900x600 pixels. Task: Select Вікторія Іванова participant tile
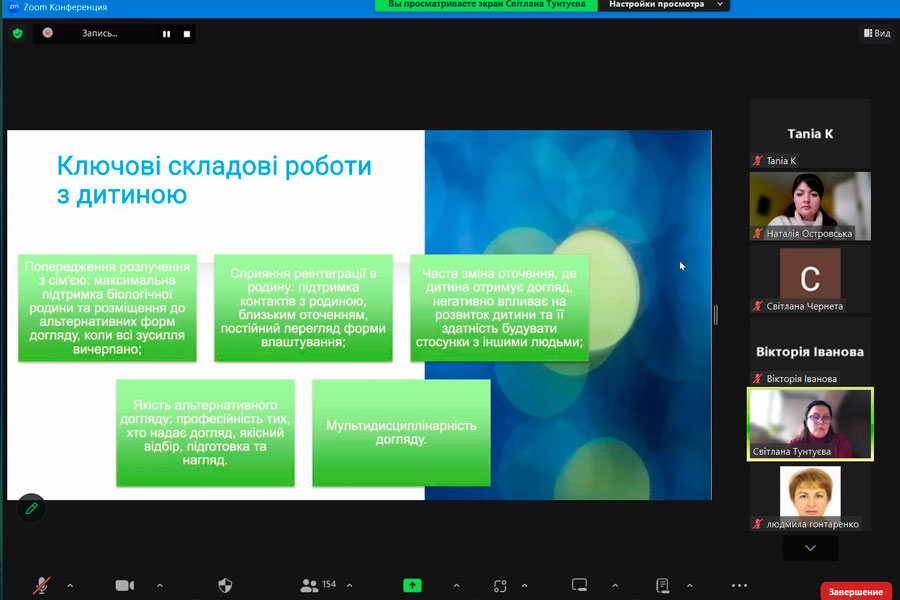(810, 351)
